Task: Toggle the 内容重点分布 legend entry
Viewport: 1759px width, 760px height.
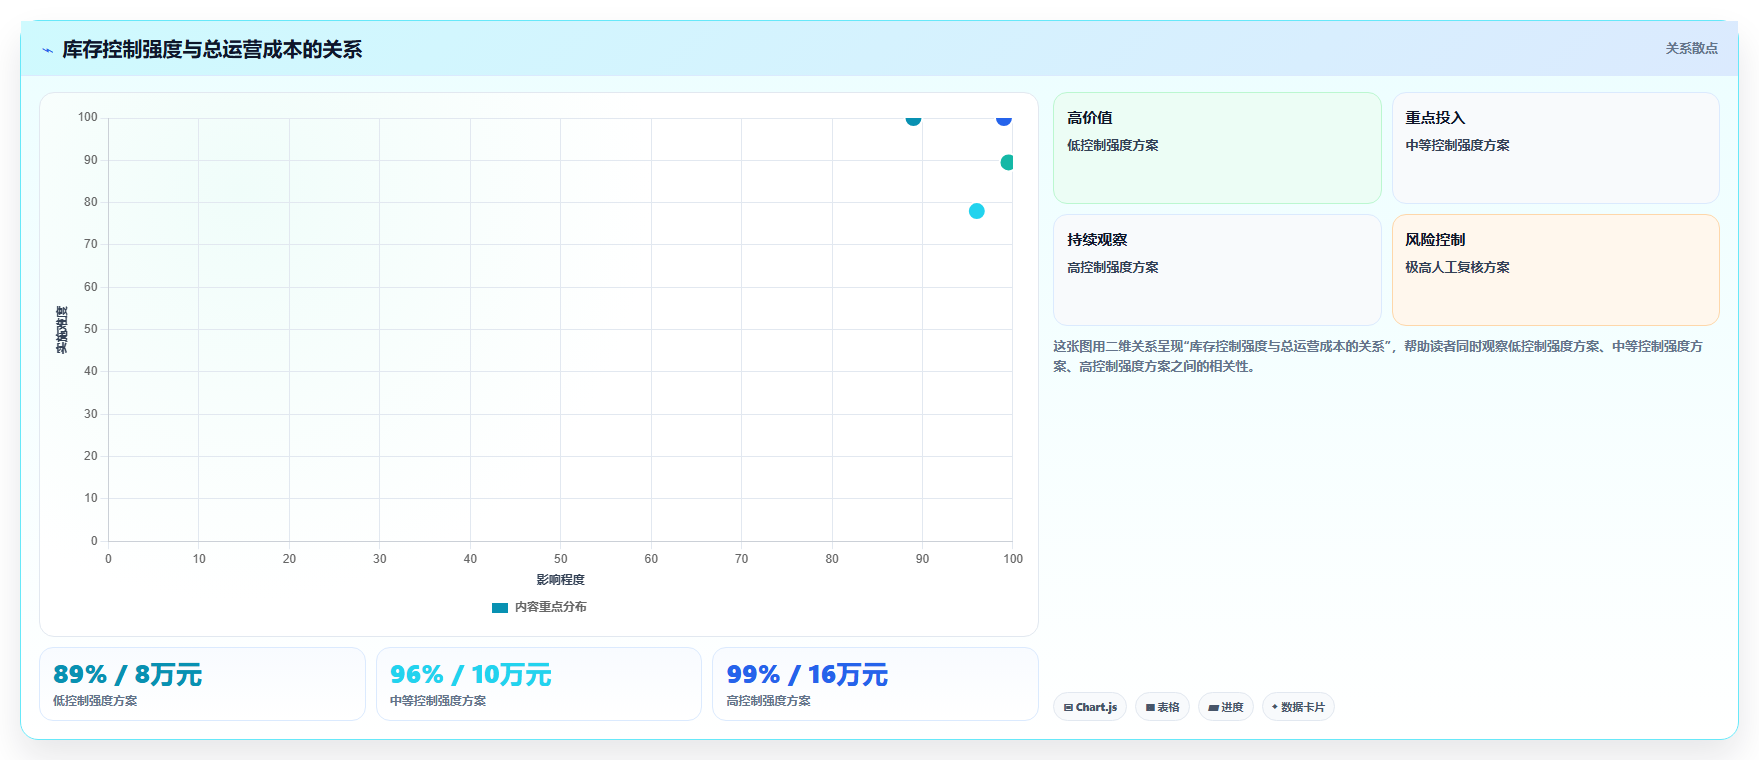Action: (539, 607)
